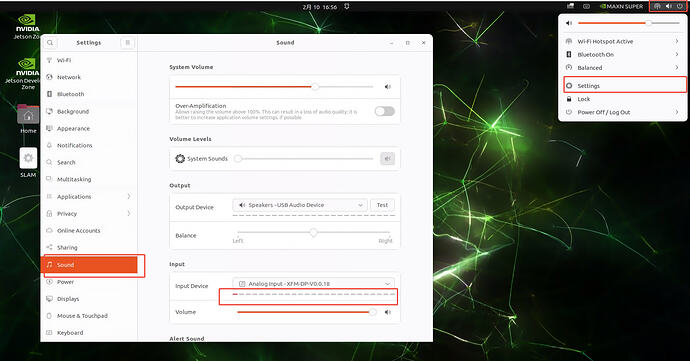The image size is (690, 361).
Task: Open Wi-Fi settings panel
Action: pyautogui.click(x=89, y=60)
